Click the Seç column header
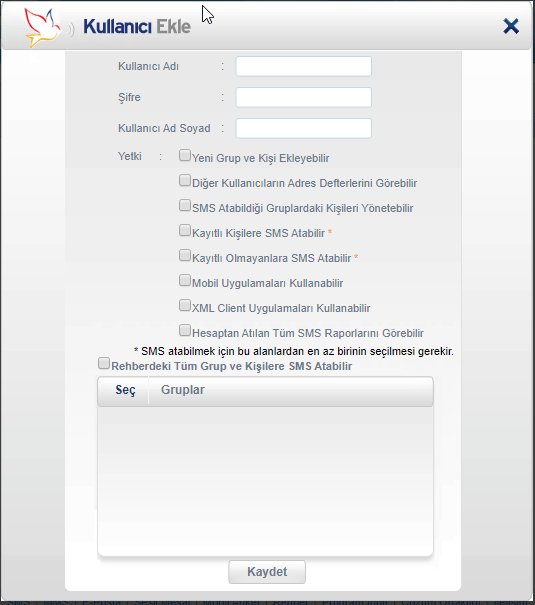535x605 pixels. click(x=125, y=390)
